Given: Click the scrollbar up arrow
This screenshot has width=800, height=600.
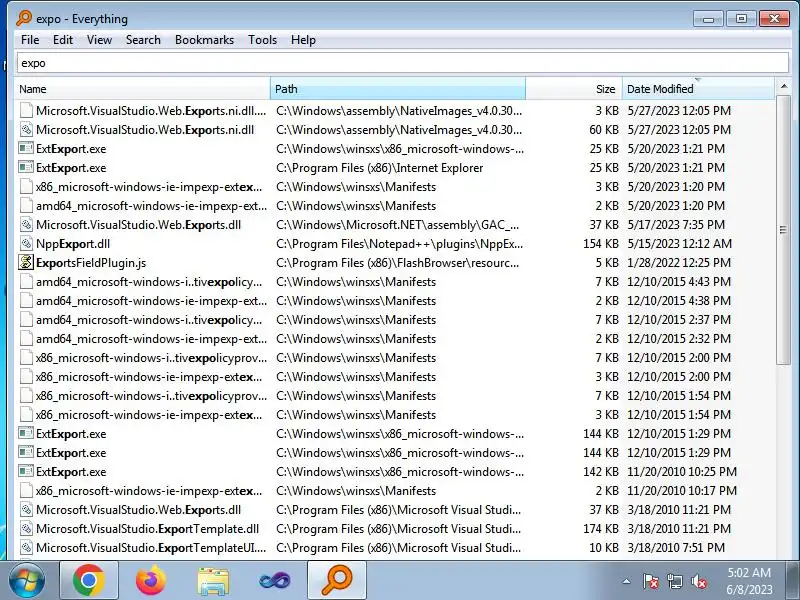Looking at the screenshot, I should (784, 87).
